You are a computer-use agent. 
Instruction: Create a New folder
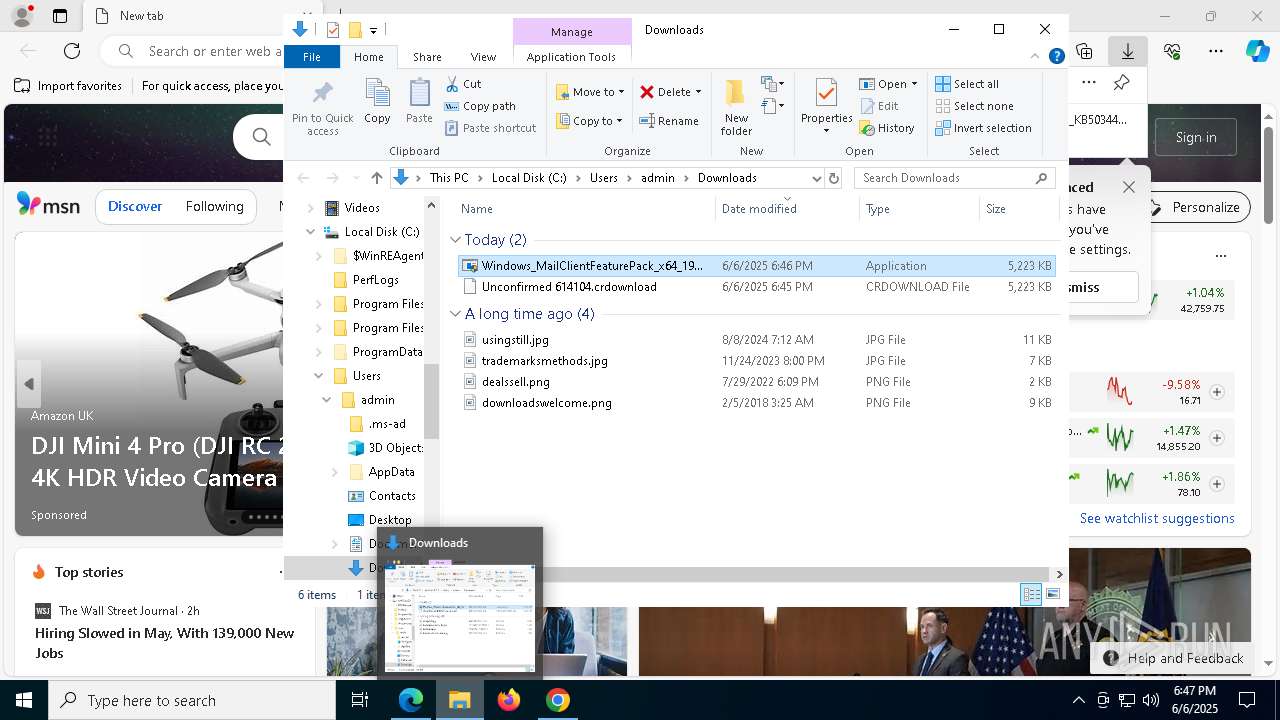tap(736, 108)
